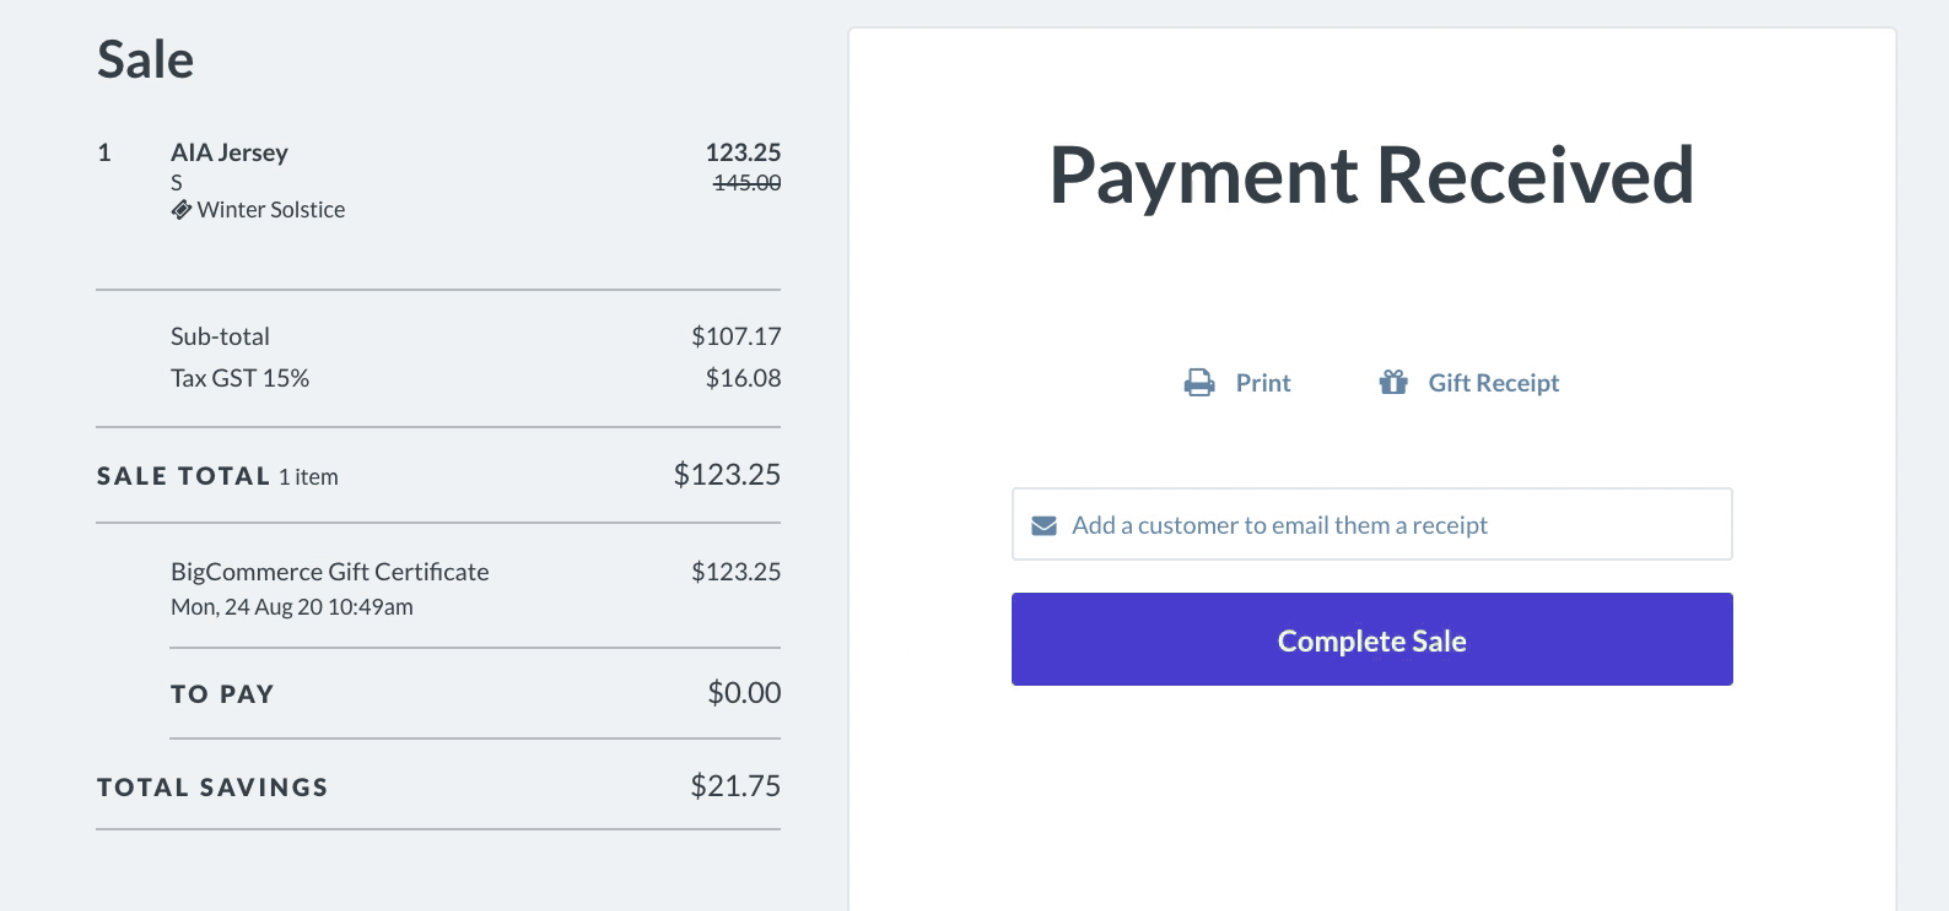Click the Sub-total amount $107.17
The height and width of the screenshot is (911, 1949).
click(736, 336)
